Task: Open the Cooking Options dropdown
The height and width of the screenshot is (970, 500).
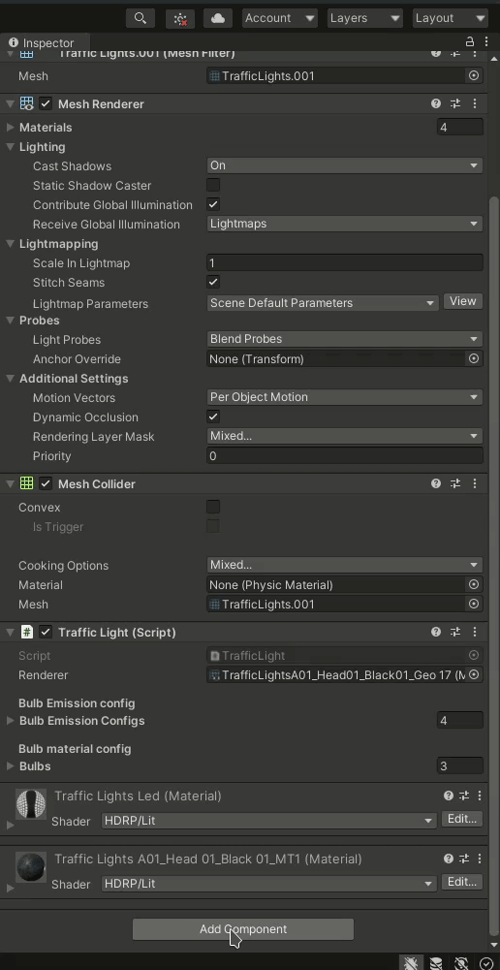Action: point(344,565)
